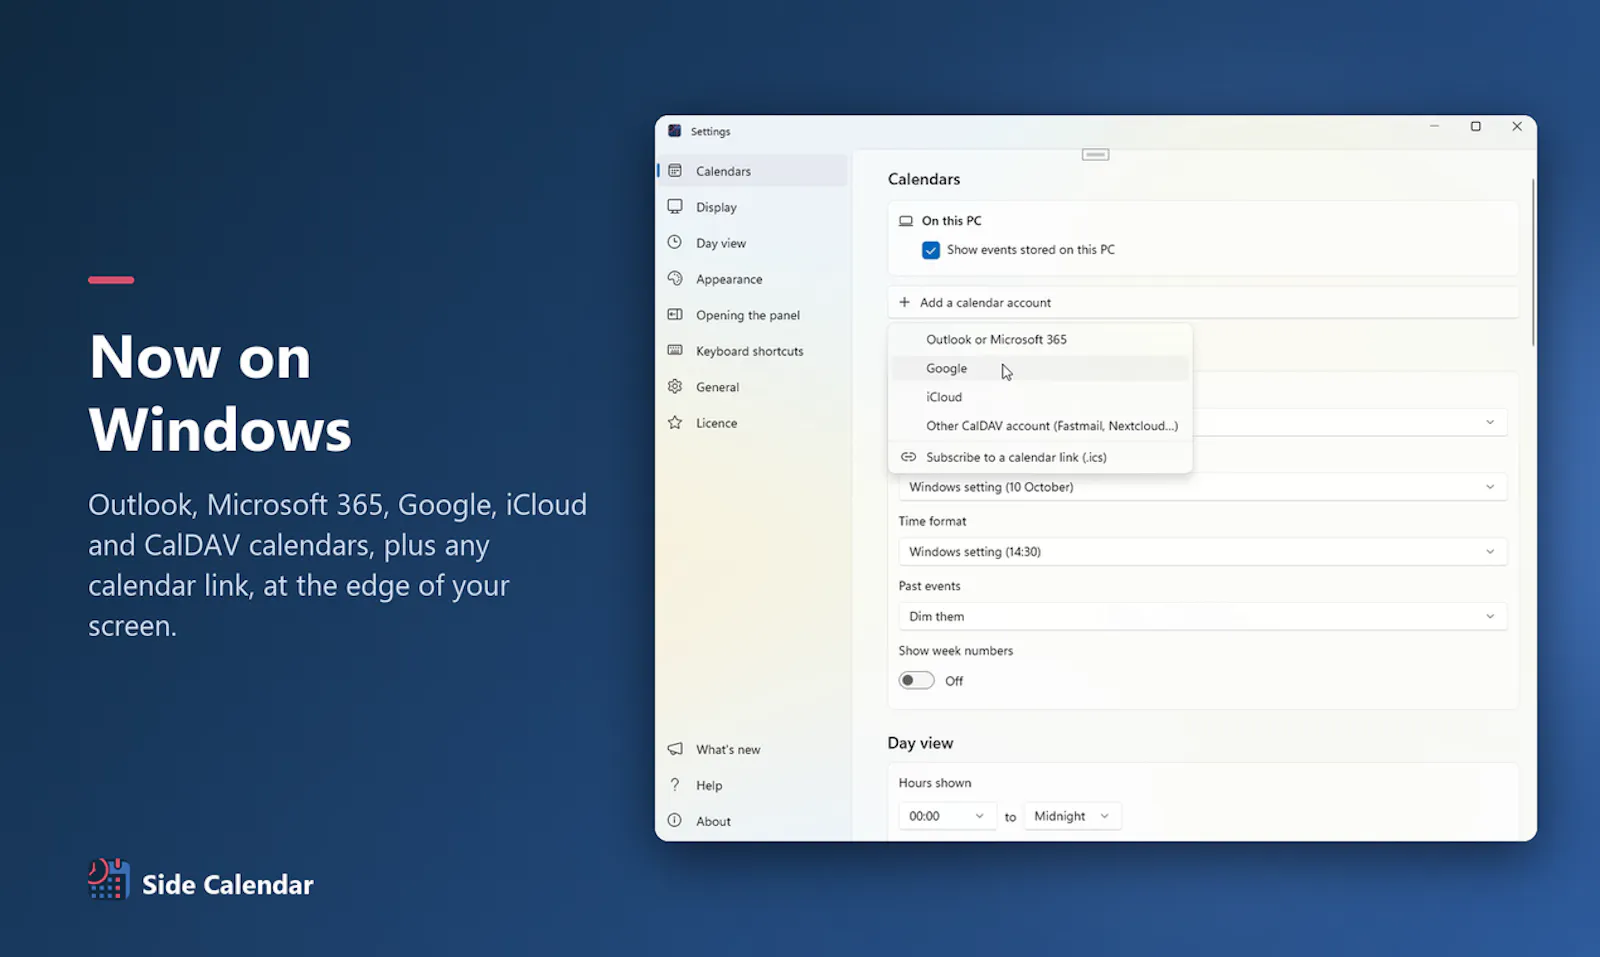Open the 00:00 start hour dropdown
The height and width of the screenshot is (957, 1600).
tap(947, 816)
